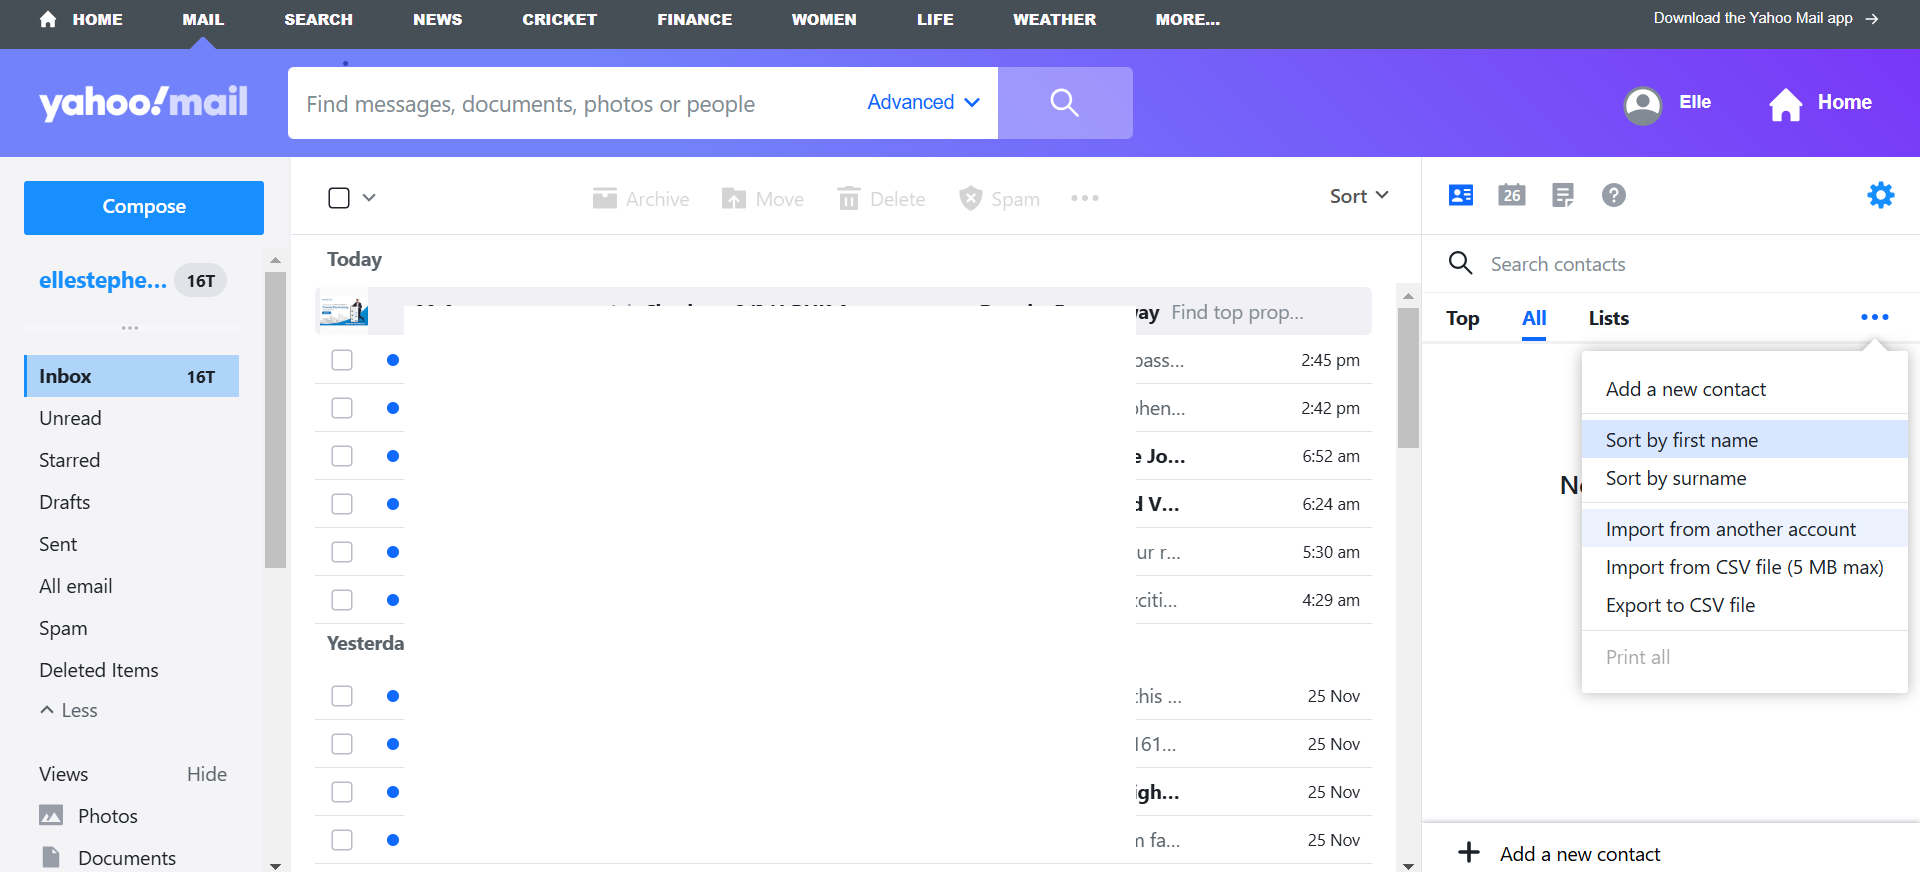Open Documents view in sidebar
Screen dimensions: 1920x872
108,858
